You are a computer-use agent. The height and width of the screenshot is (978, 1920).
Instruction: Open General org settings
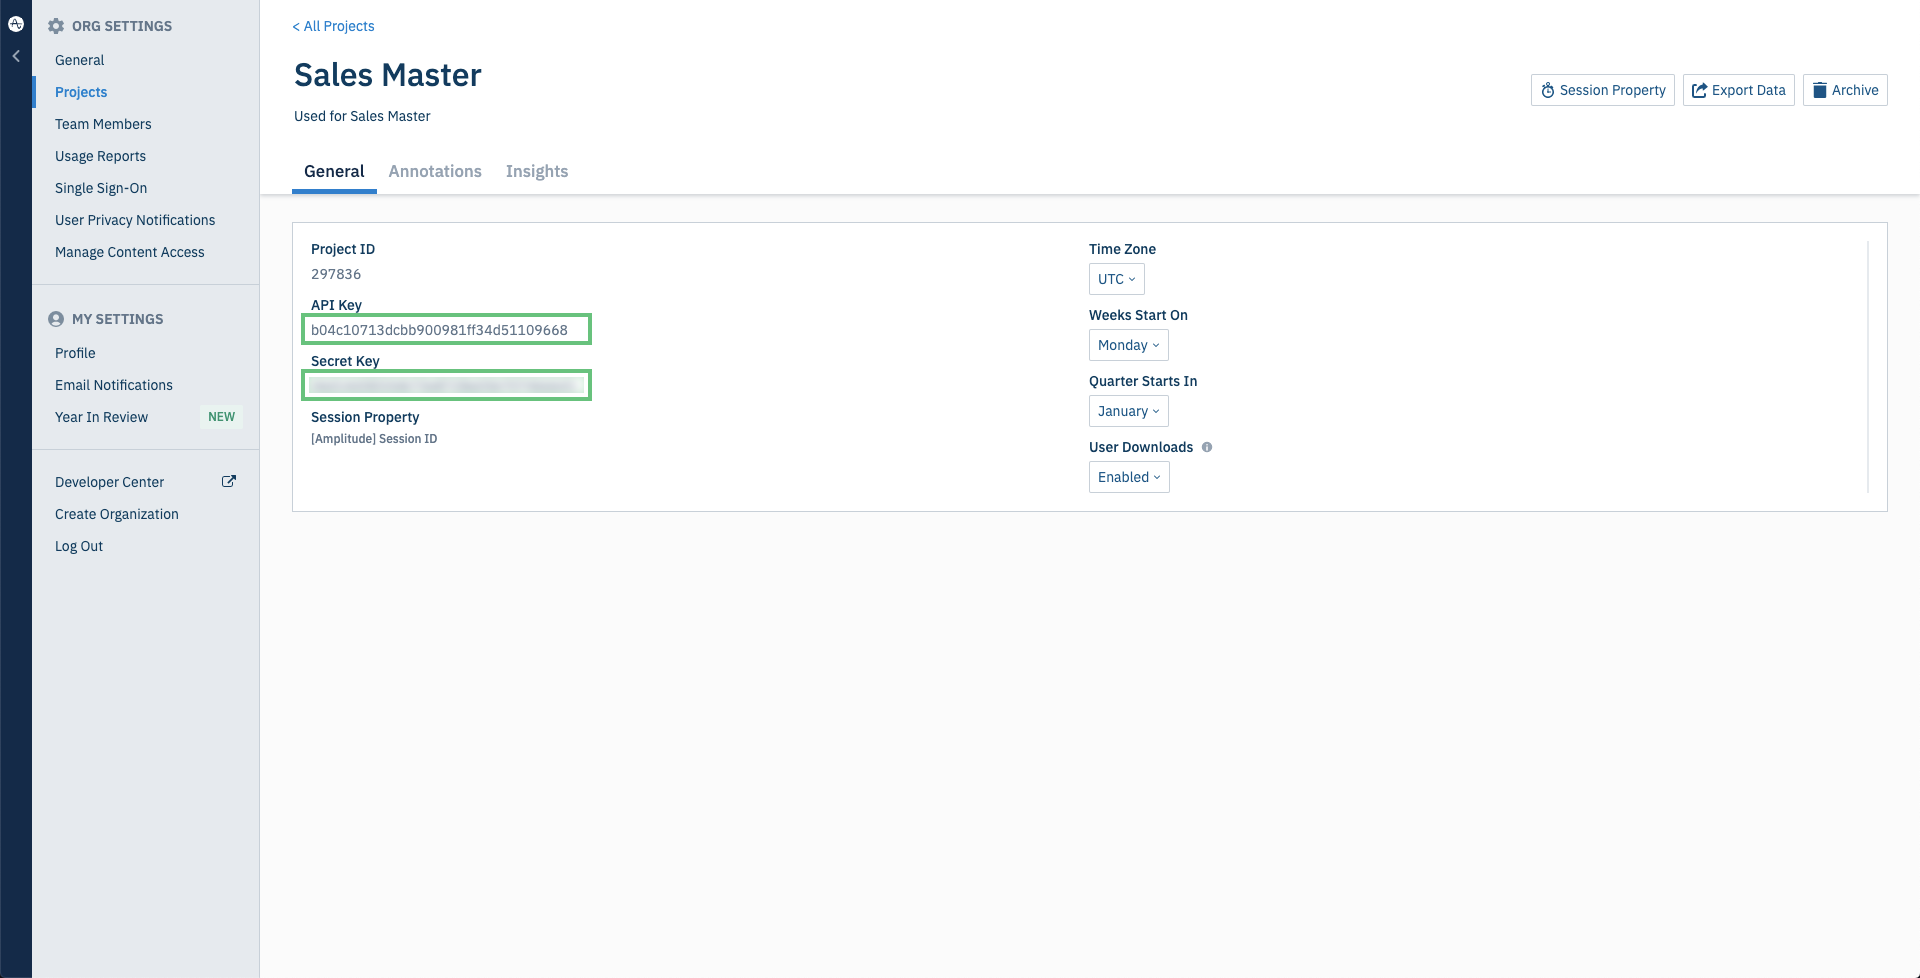80,60
